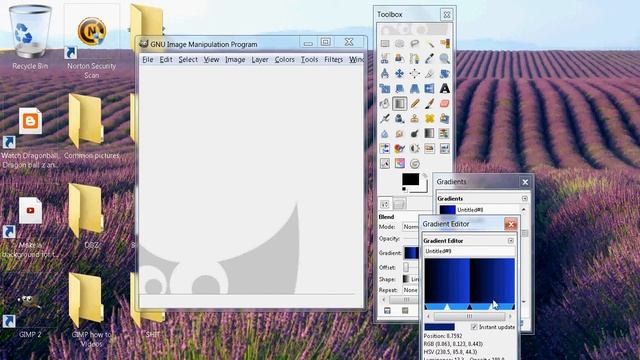Switch to the Tool Options tab
640x360 pixels.
384,204
